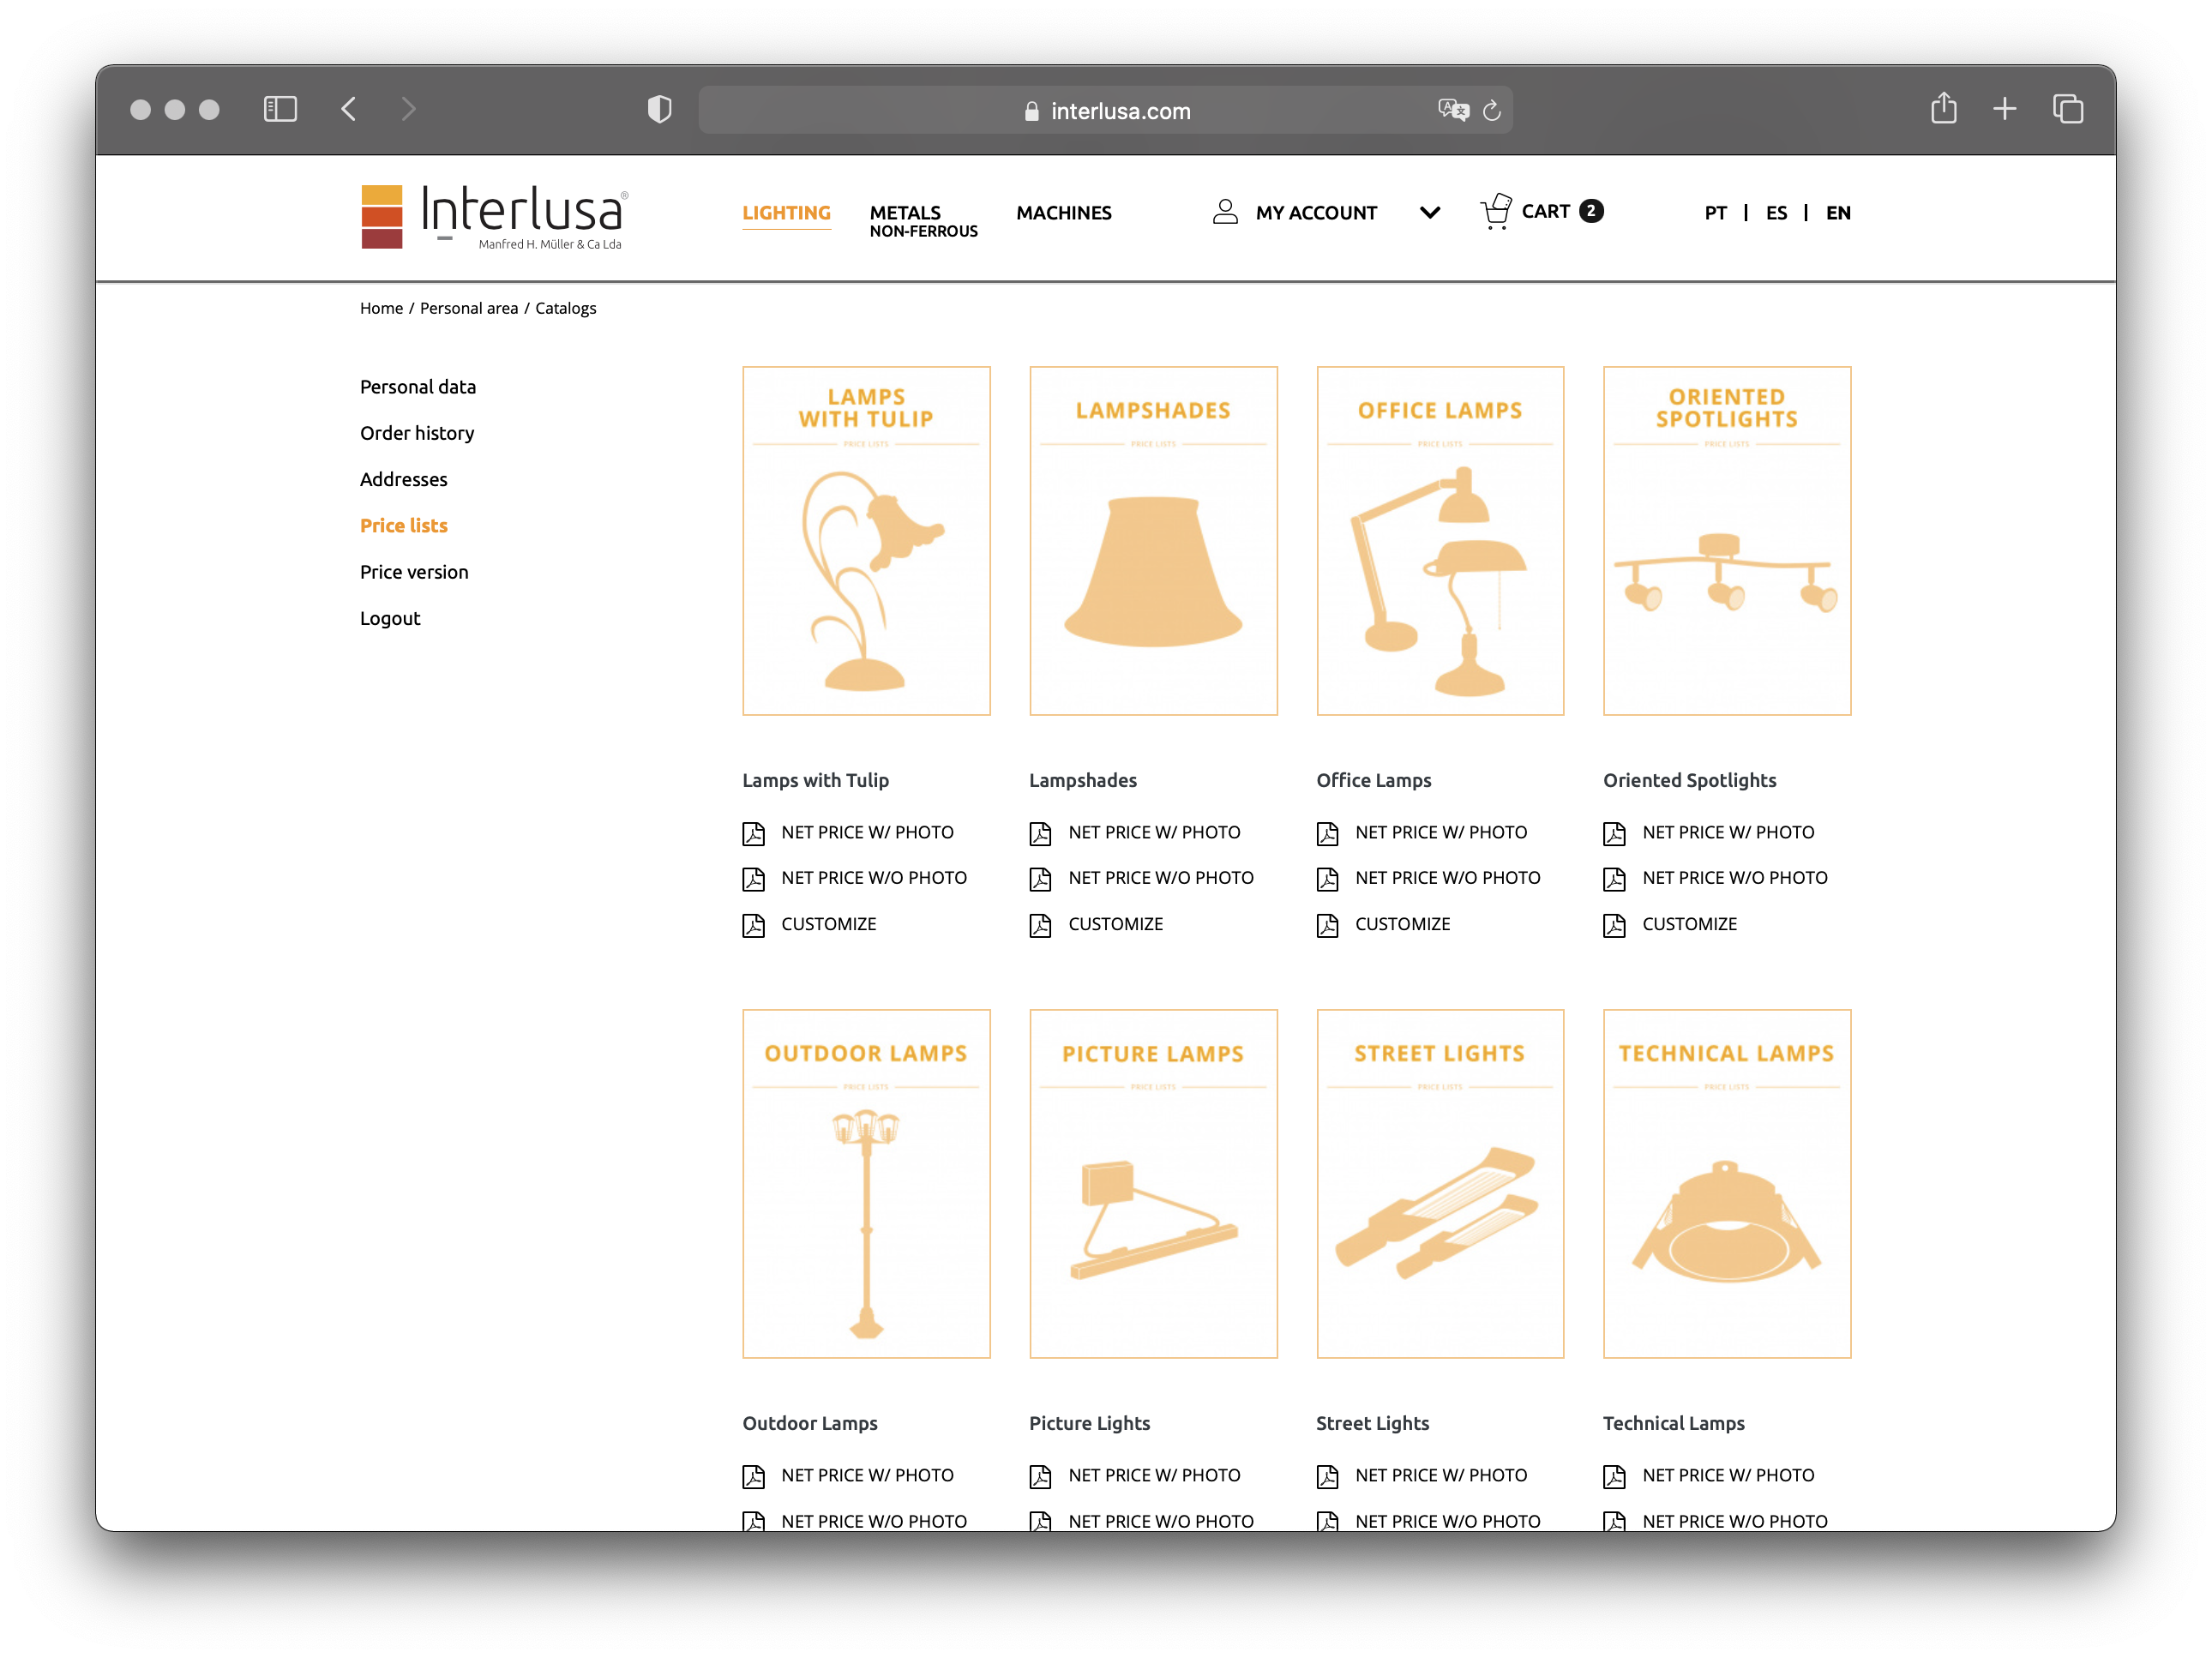Open the tab overview icon
The height and width of the screenshot is (1658, 2212).
tap(2067, 109)
